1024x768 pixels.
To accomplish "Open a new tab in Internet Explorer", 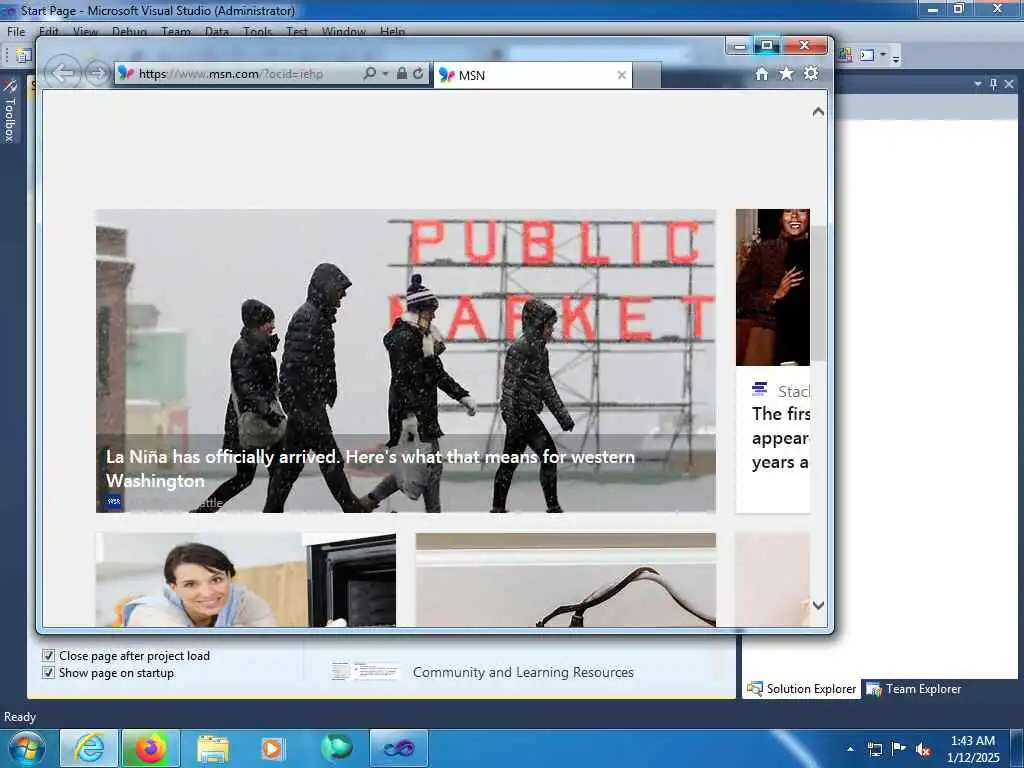I will pyautogui.click(x=647, y=76).
